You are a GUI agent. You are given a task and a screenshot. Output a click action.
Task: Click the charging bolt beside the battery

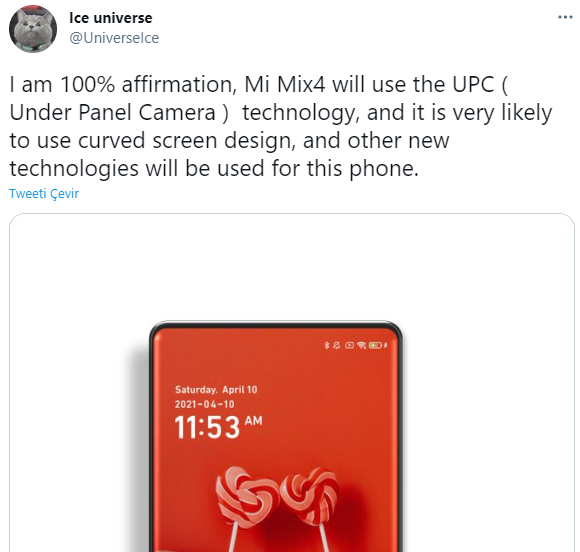pyautogui.click(x=385, y=345)
